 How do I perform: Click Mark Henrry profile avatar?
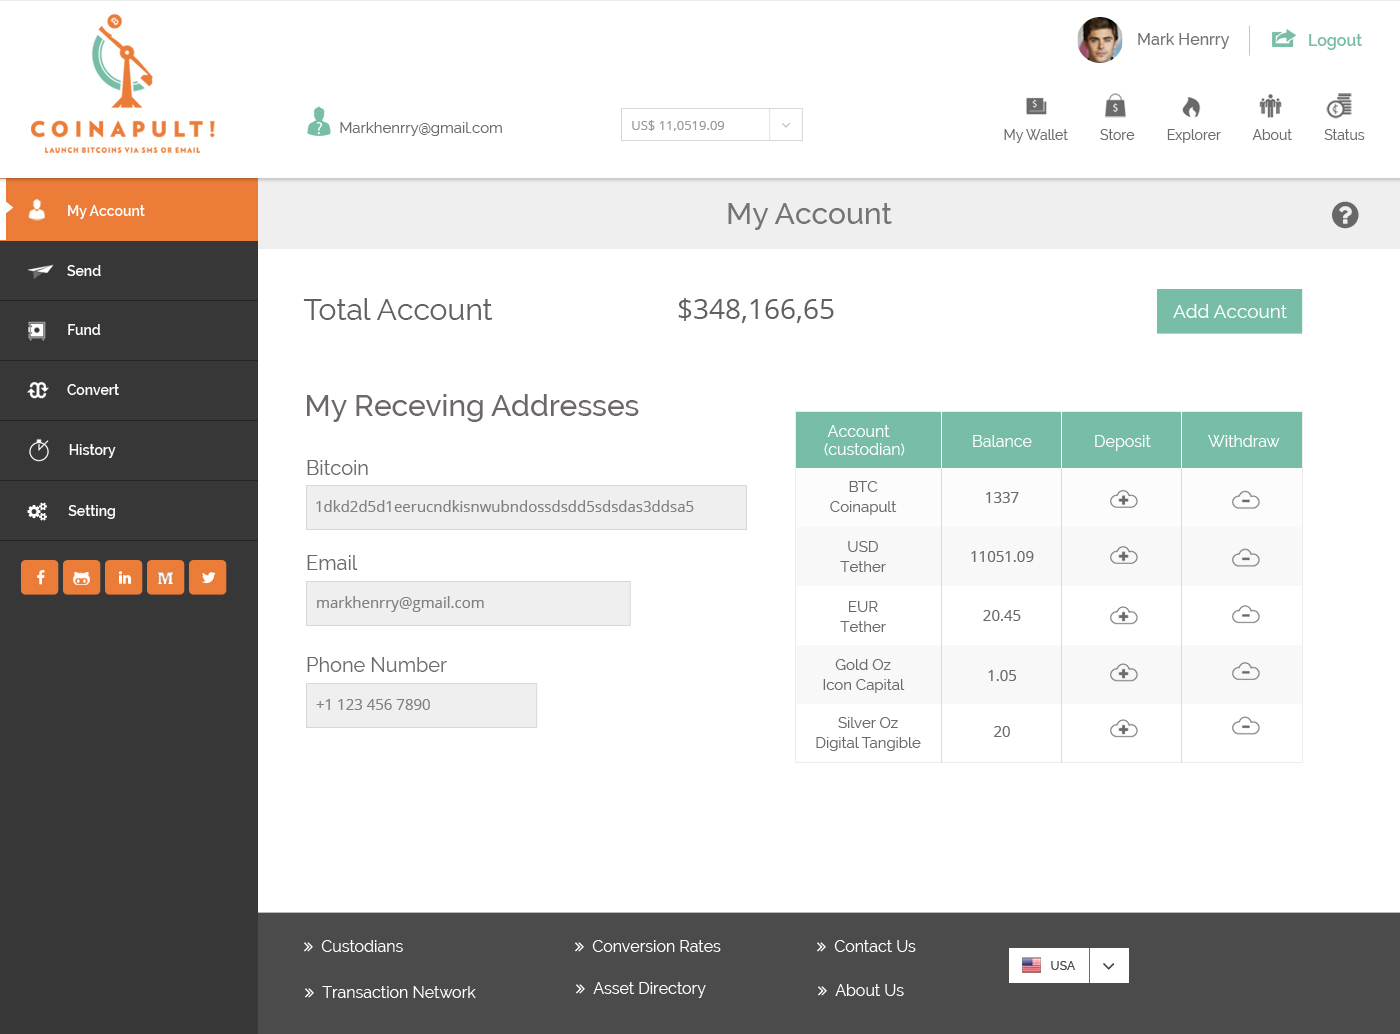point(1100,40)
